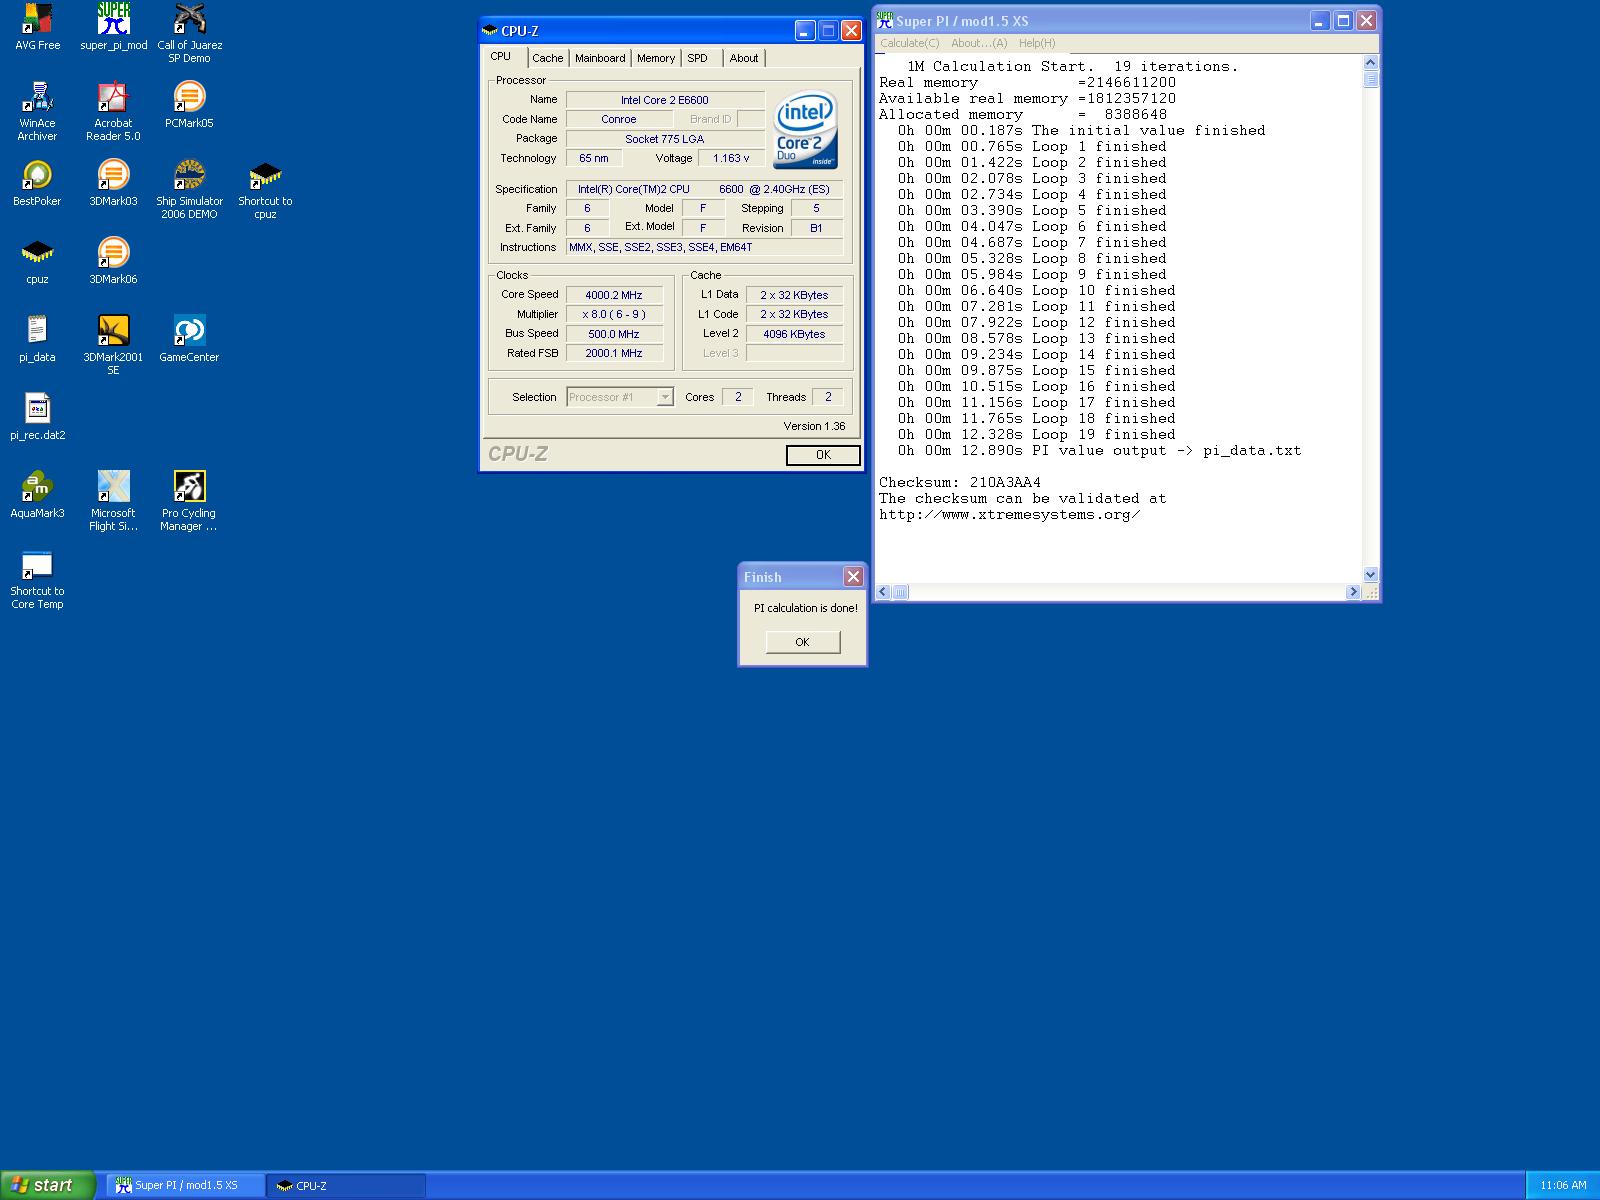Select Call of Juarez SP Demo icon
This screenshot has width=1600, height=1200.
[x=189, y=33]
